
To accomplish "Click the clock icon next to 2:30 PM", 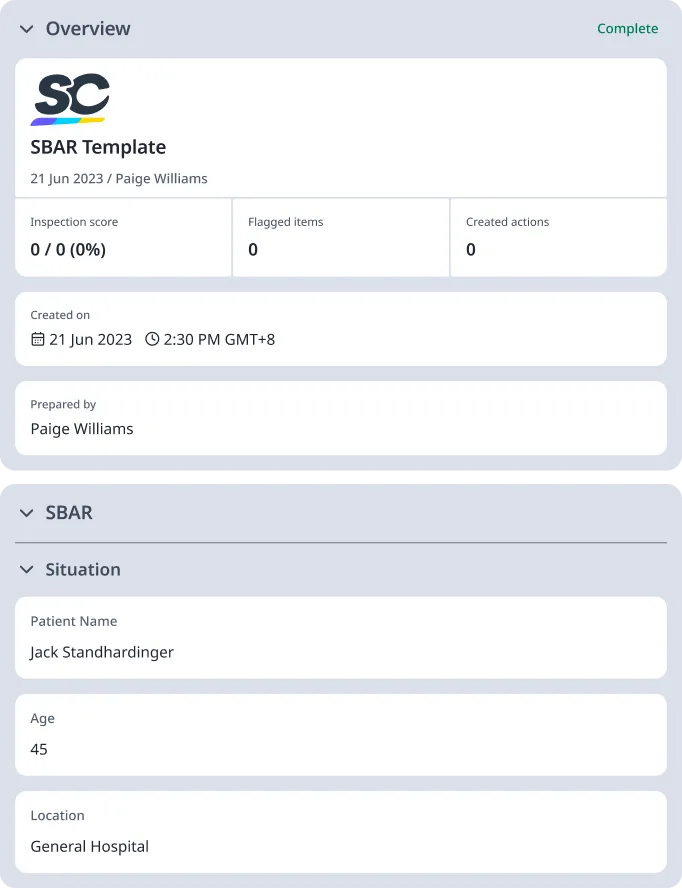I will pos(152,339).
